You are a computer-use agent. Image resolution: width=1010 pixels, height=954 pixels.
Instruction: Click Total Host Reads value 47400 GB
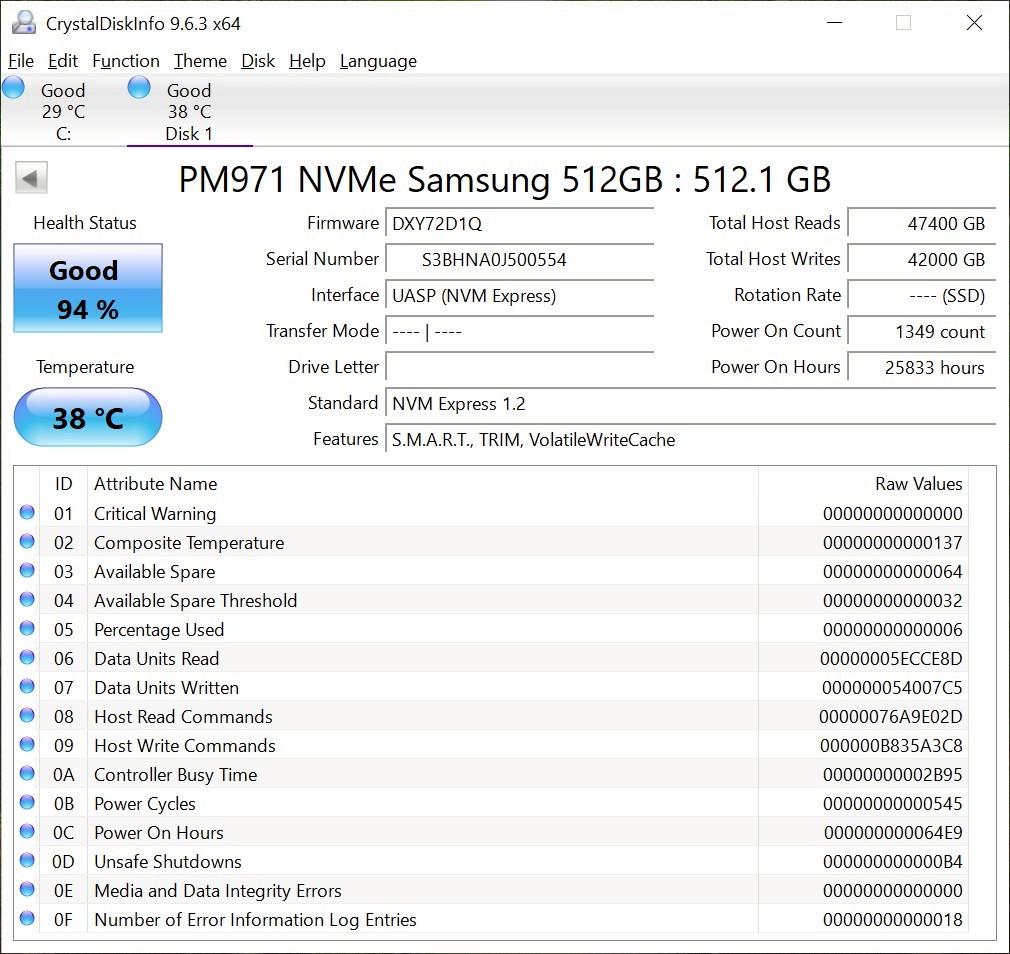pyautogui.click(x=922, y=224)
